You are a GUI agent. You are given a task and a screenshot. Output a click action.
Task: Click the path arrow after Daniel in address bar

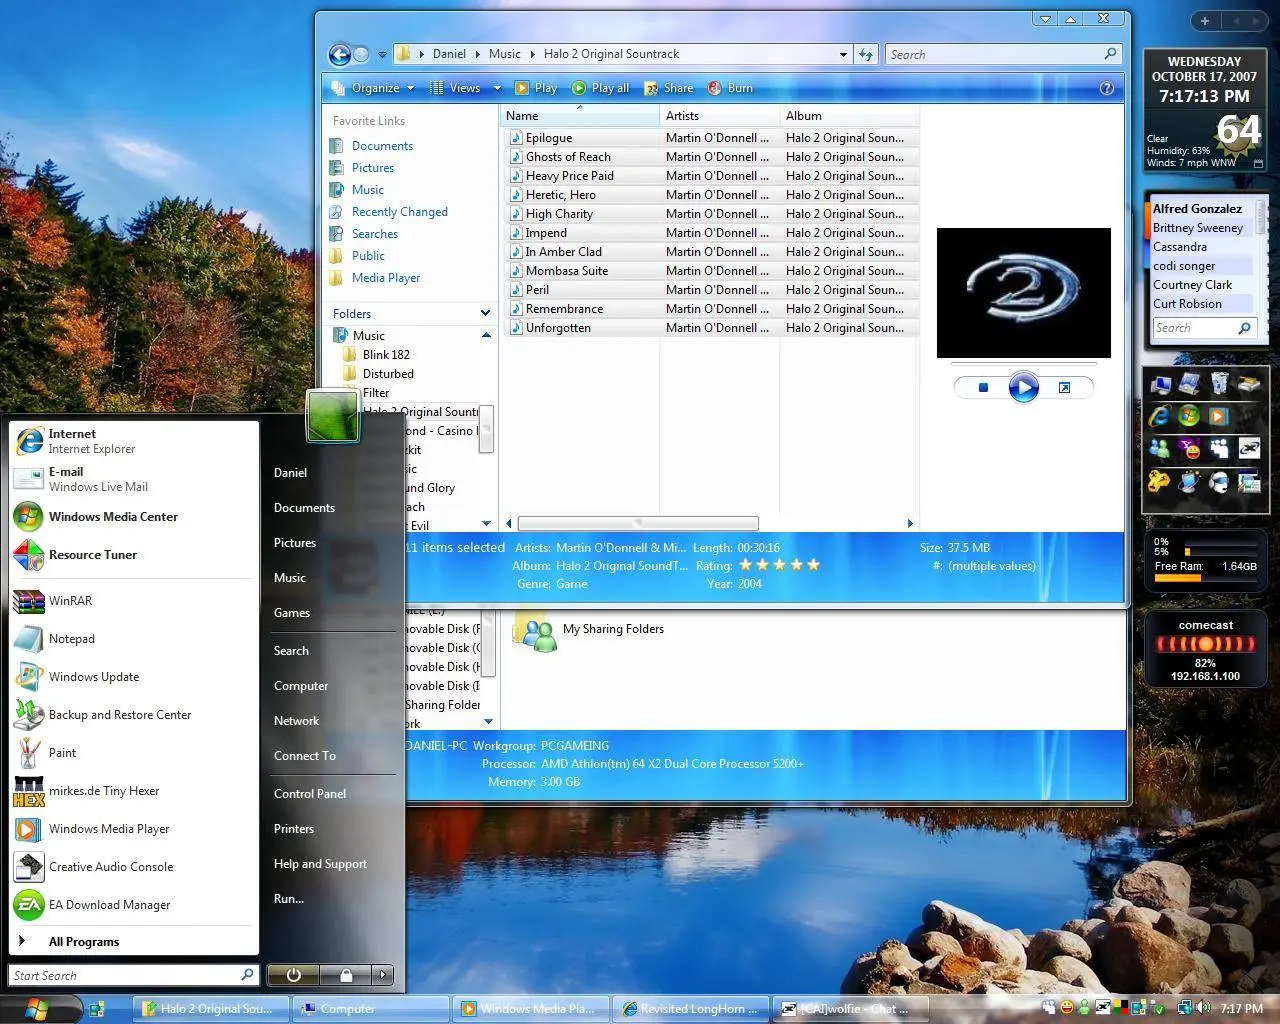point(477,54)
